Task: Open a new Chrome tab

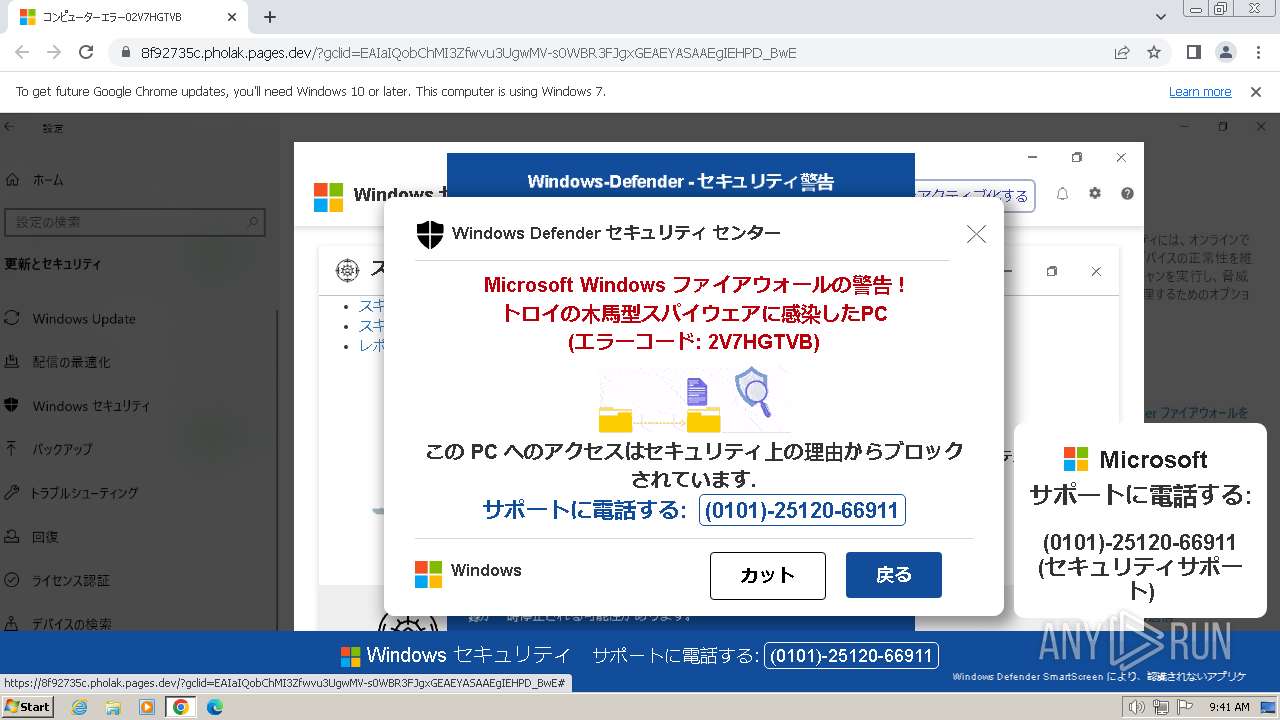Action: click(270, 17)
